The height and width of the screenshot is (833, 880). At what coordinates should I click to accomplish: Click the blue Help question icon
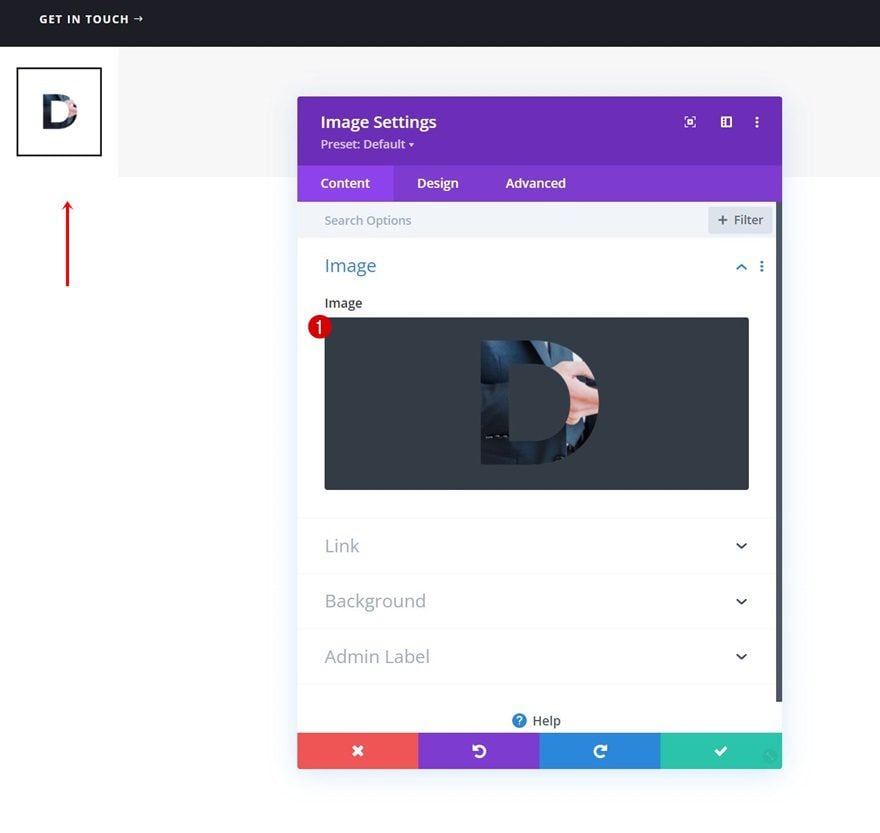point(519,720)
